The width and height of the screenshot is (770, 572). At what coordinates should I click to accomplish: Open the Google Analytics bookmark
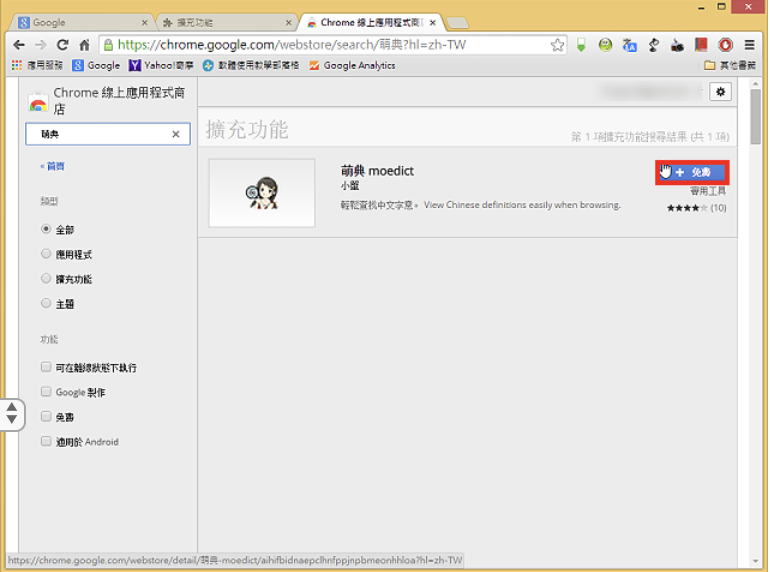pyautogui.click(x=353, y=65)
